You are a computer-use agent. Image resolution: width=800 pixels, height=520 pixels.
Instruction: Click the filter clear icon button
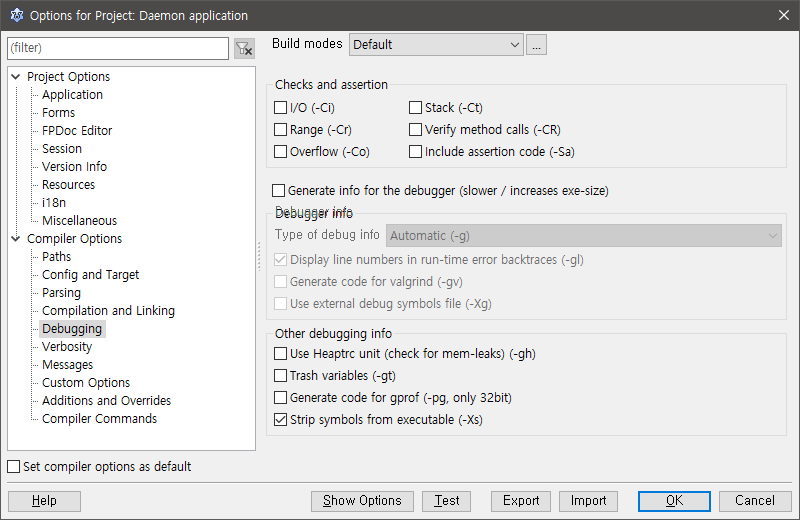coord(244,48)
